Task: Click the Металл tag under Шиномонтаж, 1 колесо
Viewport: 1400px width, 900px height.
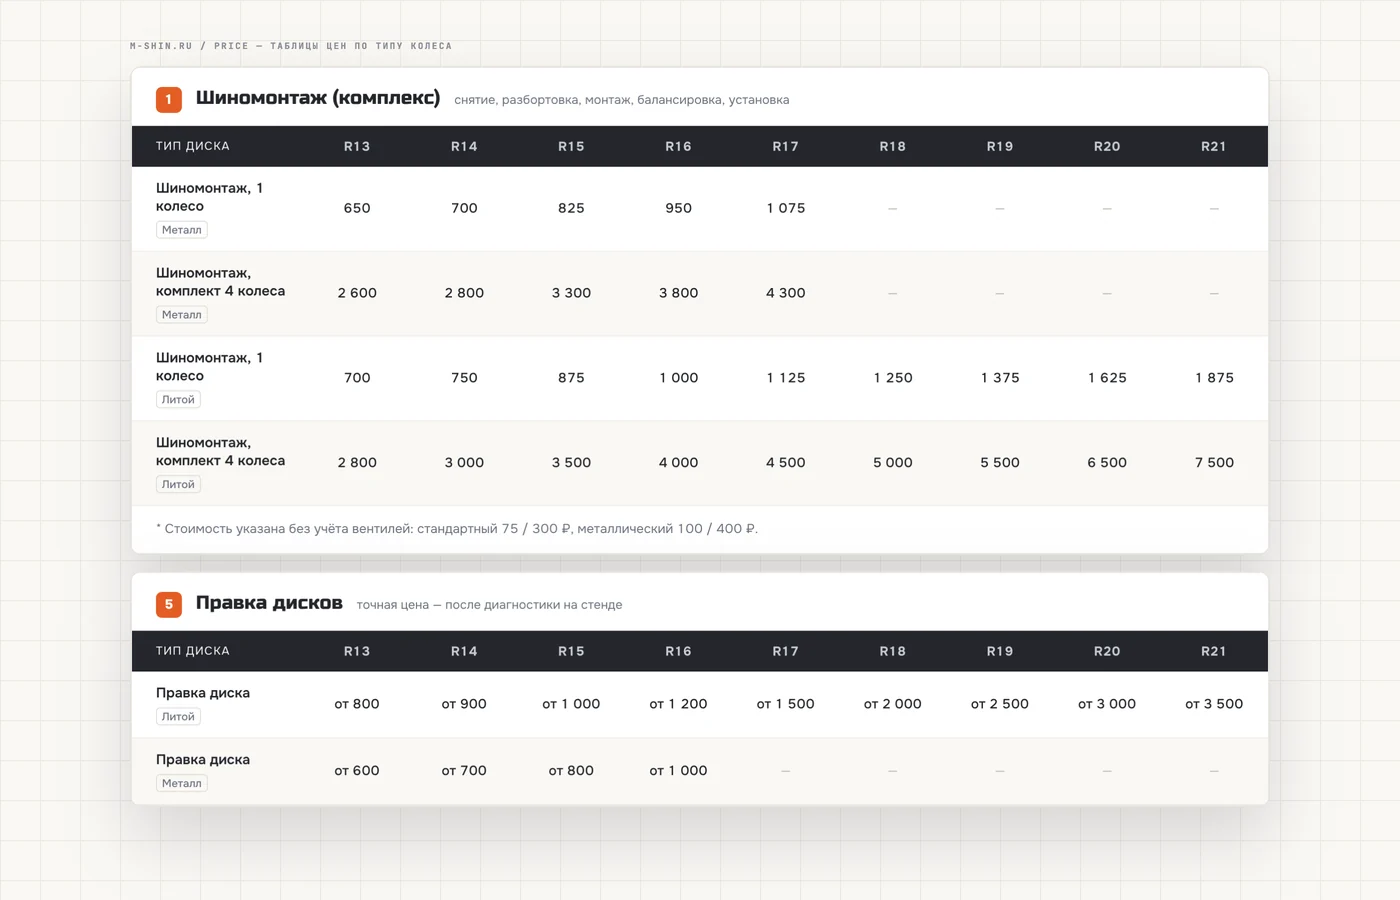Action: [182, 230]
